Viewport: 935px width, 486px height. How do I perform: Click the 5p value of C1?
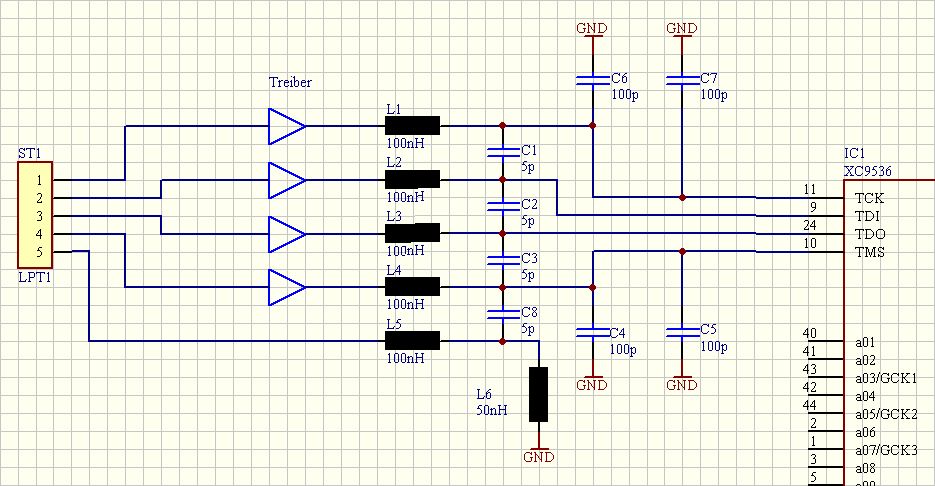[528, 166]
